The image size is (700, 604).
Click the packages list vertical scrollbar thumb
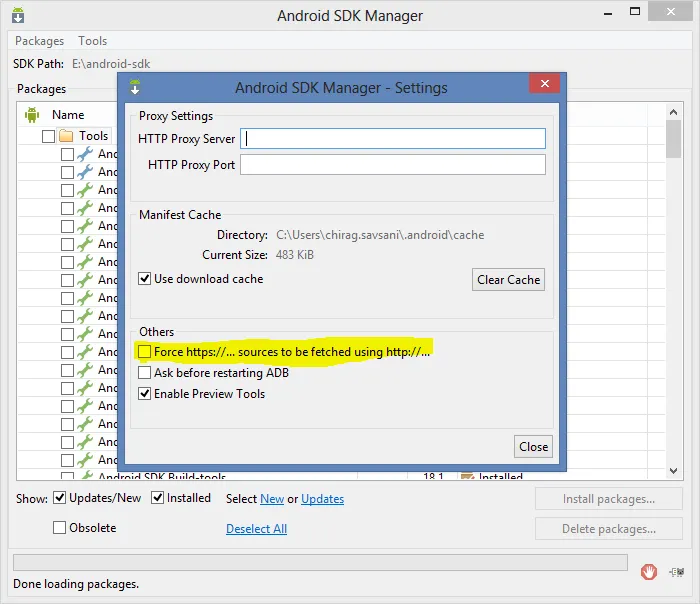[x=674, y=139]
